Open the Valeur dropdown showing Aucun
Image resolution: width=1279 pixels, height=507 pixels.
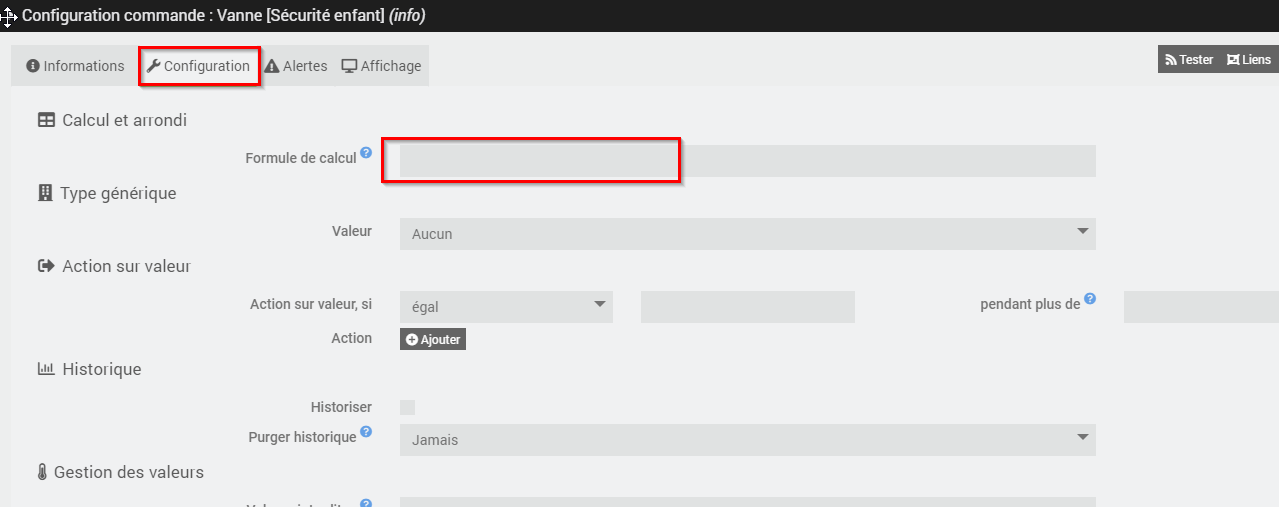click(x=747, y=234)
